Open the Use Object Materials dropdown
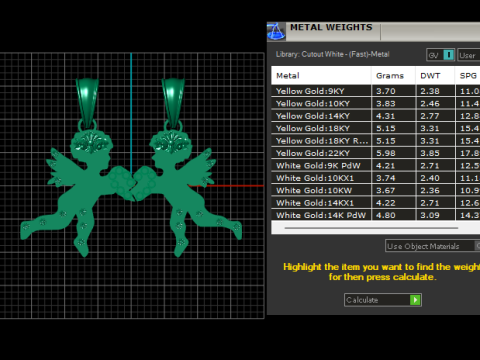Image resolution: width=480 pixels, height=360 pixels. pyautogui.click(x=433, y=246)
